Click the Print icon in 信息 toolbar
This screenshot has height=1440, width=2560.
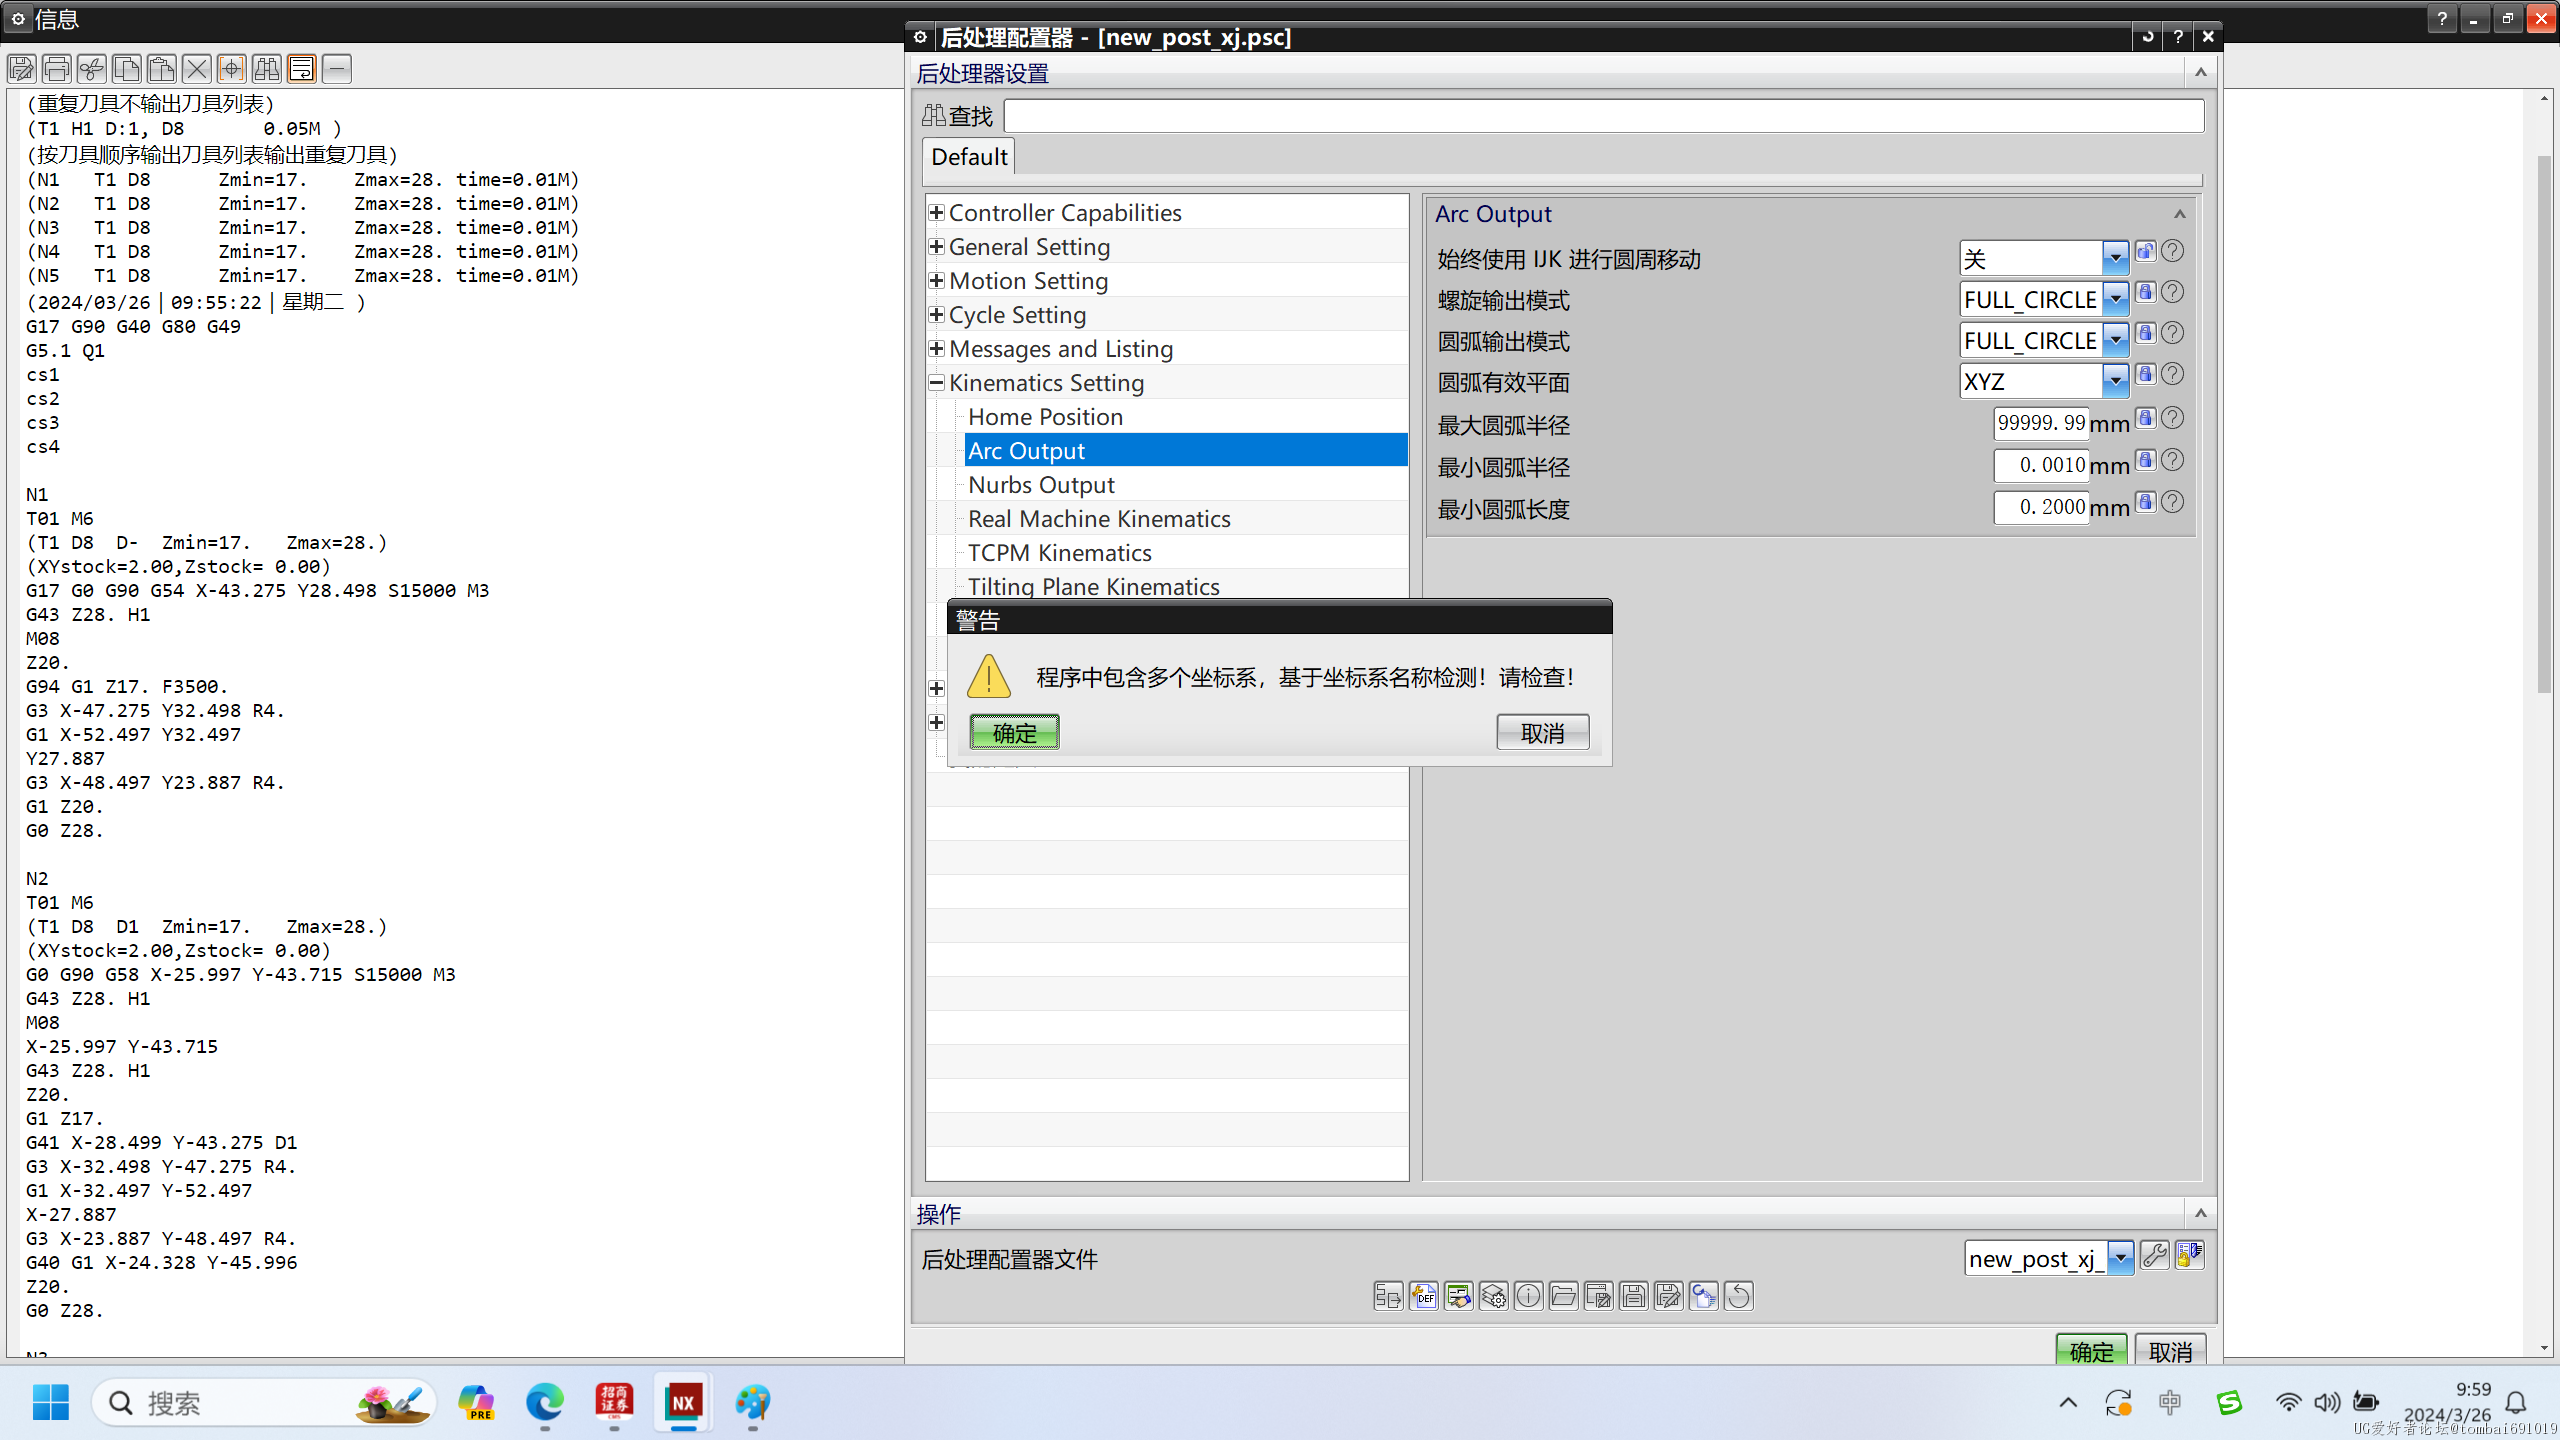click(x=57, y=68)
